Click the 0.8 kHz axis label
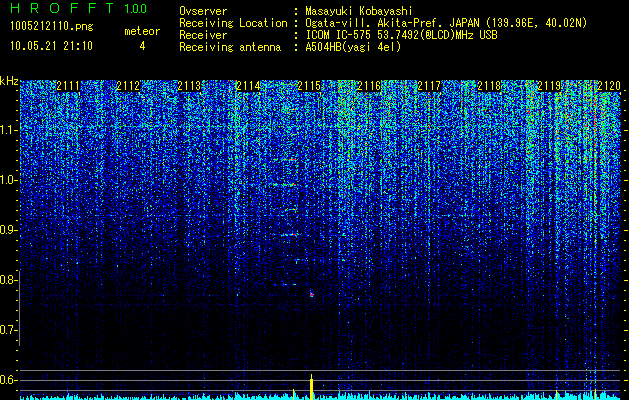Viewport: 629px width, 400px height. pyautogui.click(x=8, y=280)
